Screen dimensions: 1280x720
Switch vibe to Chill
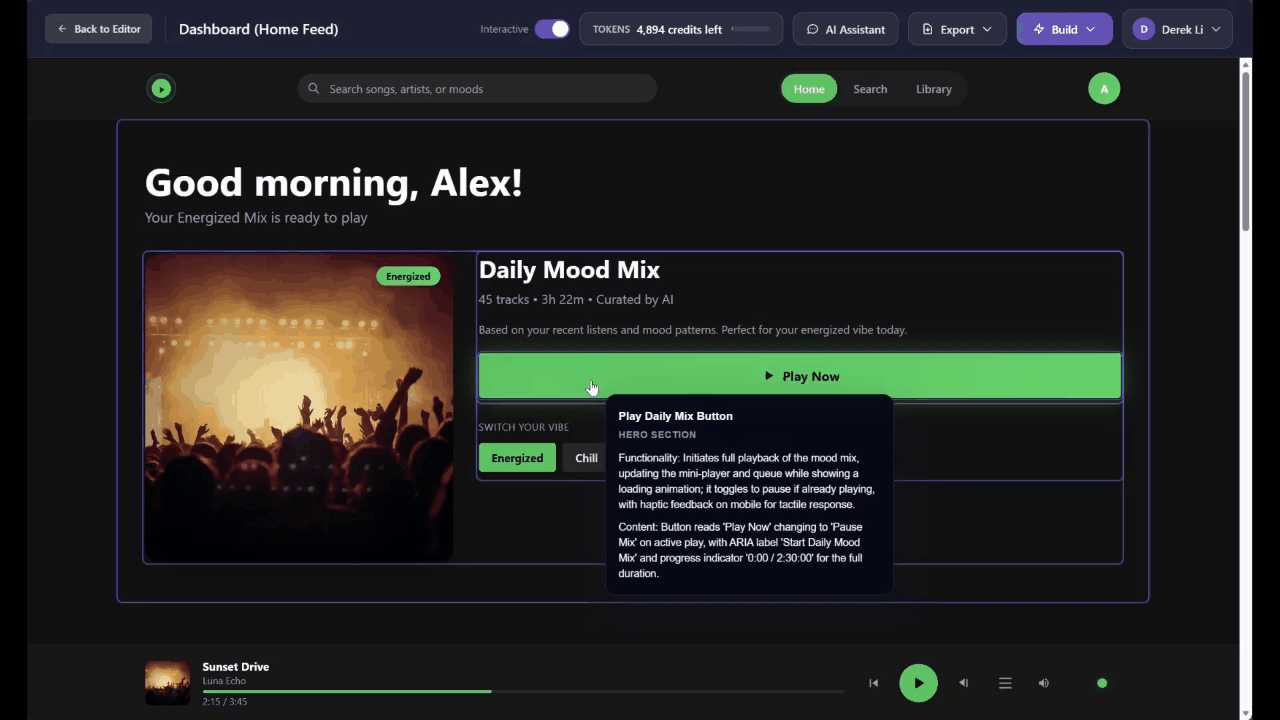pos(585,458)
